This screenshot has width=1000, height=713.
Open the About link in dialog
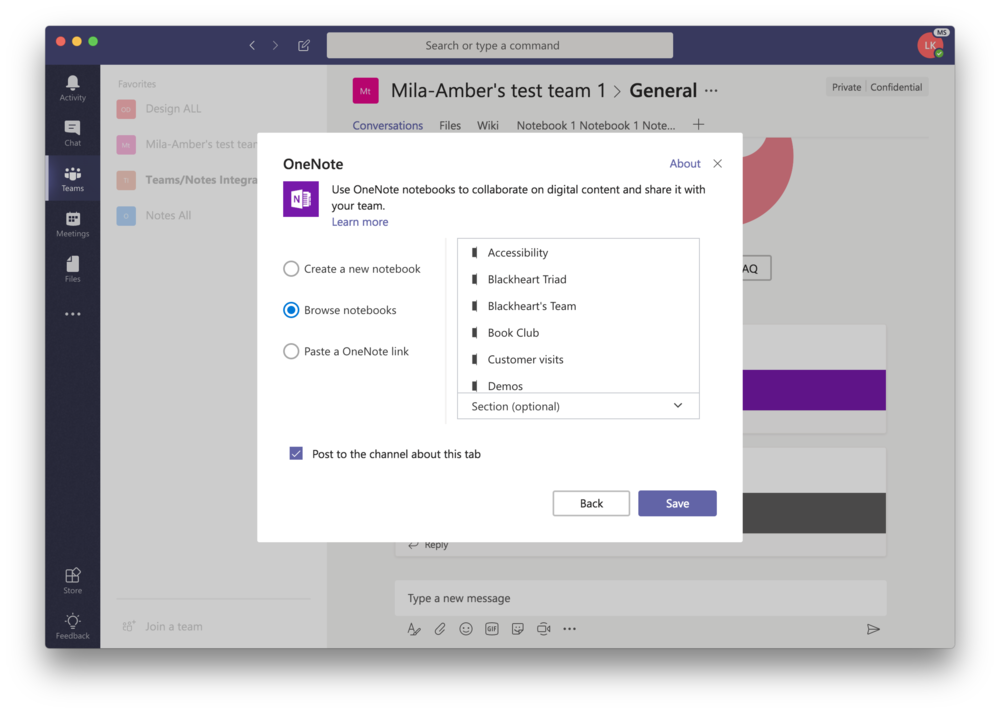(685, 163)
